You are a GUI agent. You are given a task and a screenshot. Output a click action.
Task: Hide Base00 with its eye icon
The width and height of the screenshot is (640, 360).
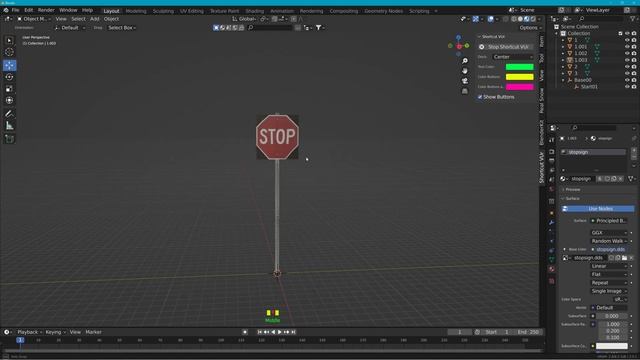[x=627, y=80]
